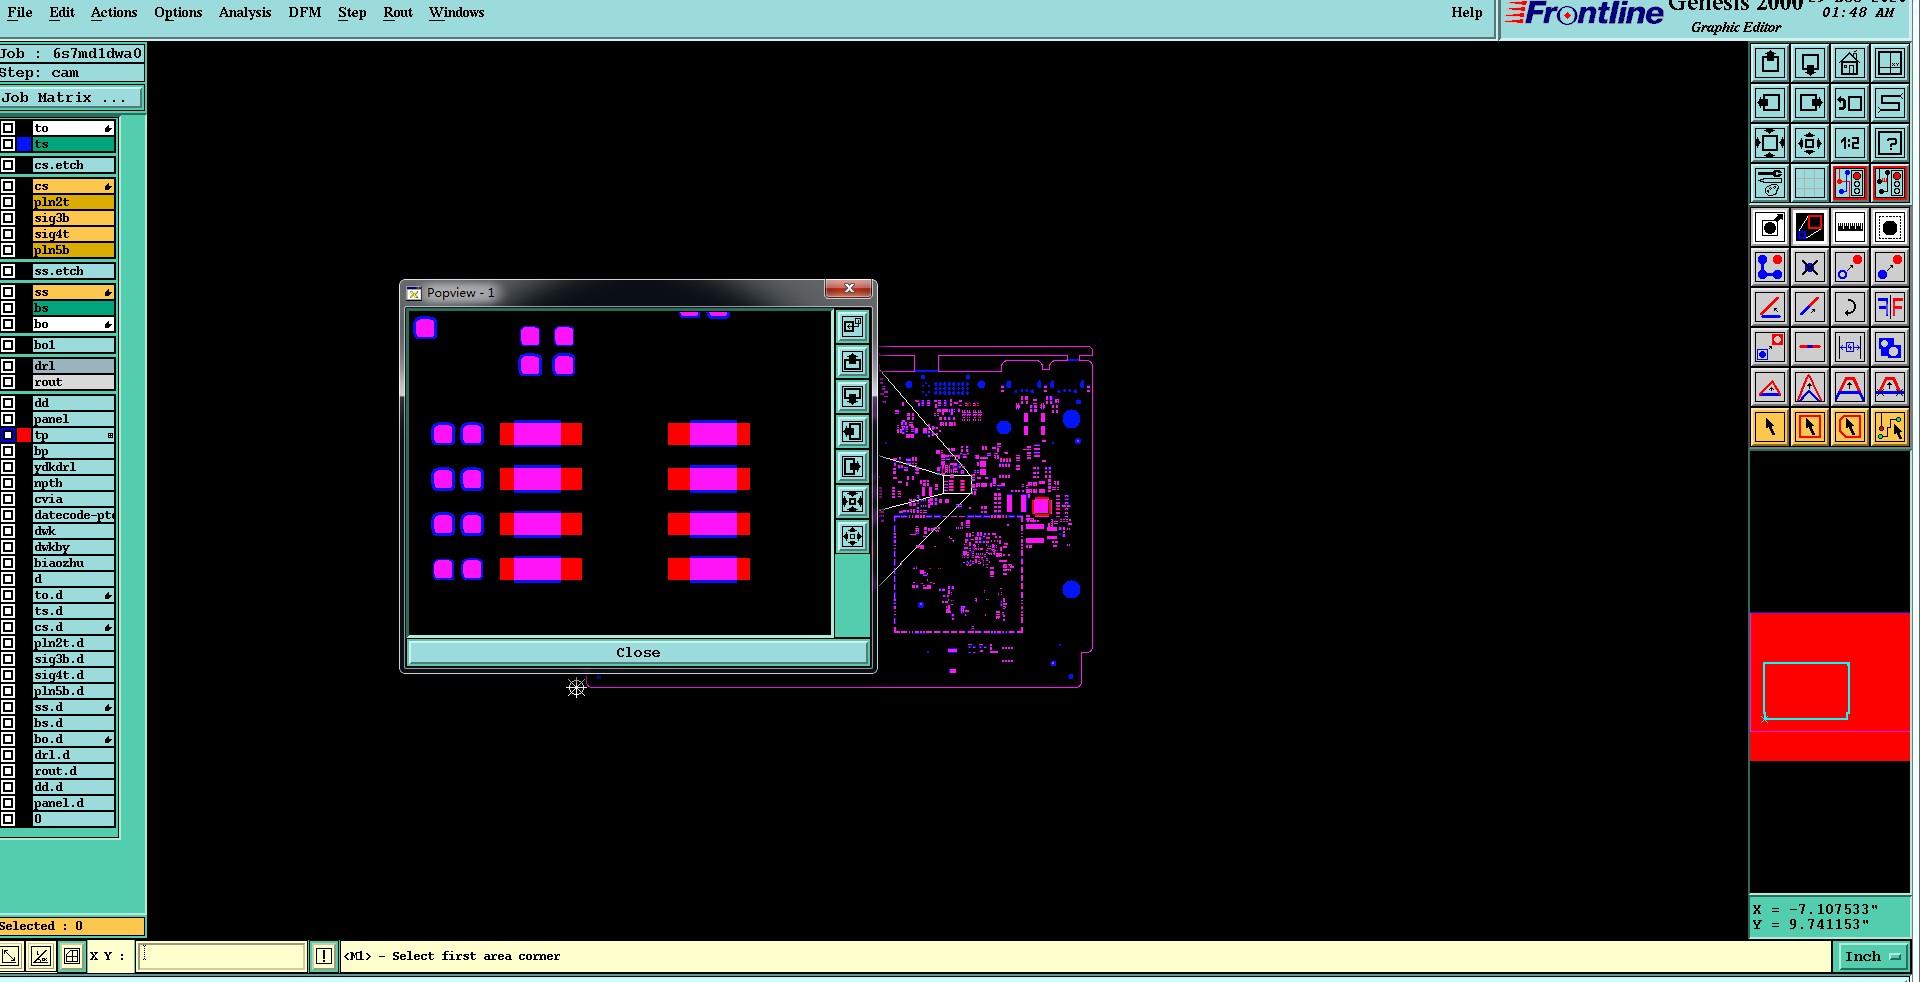1920x982 pixels.
Task: Click the arrow marker on layer ss.d
Action: click(108, 707)
